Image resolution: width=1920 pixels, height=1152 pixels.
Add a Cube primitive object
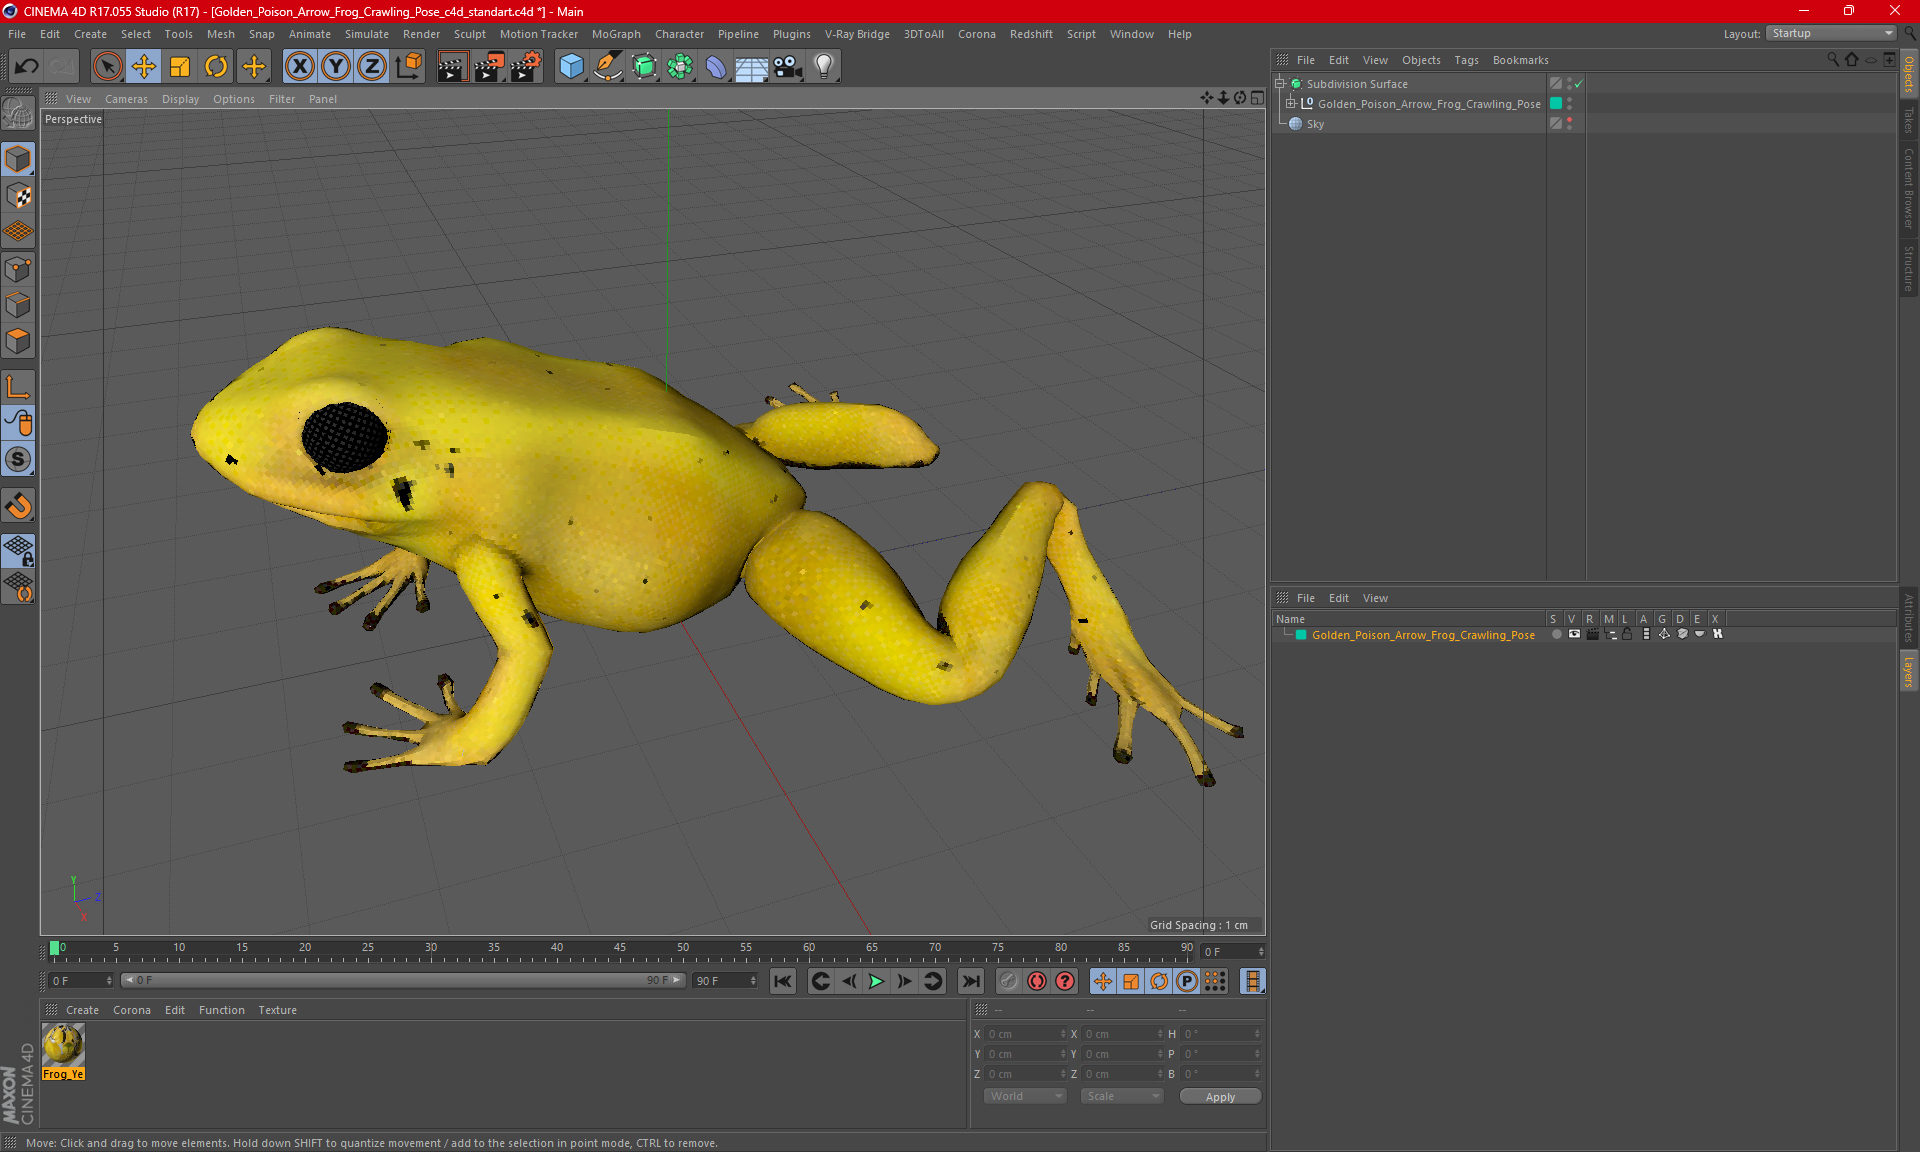click(571, 67)
